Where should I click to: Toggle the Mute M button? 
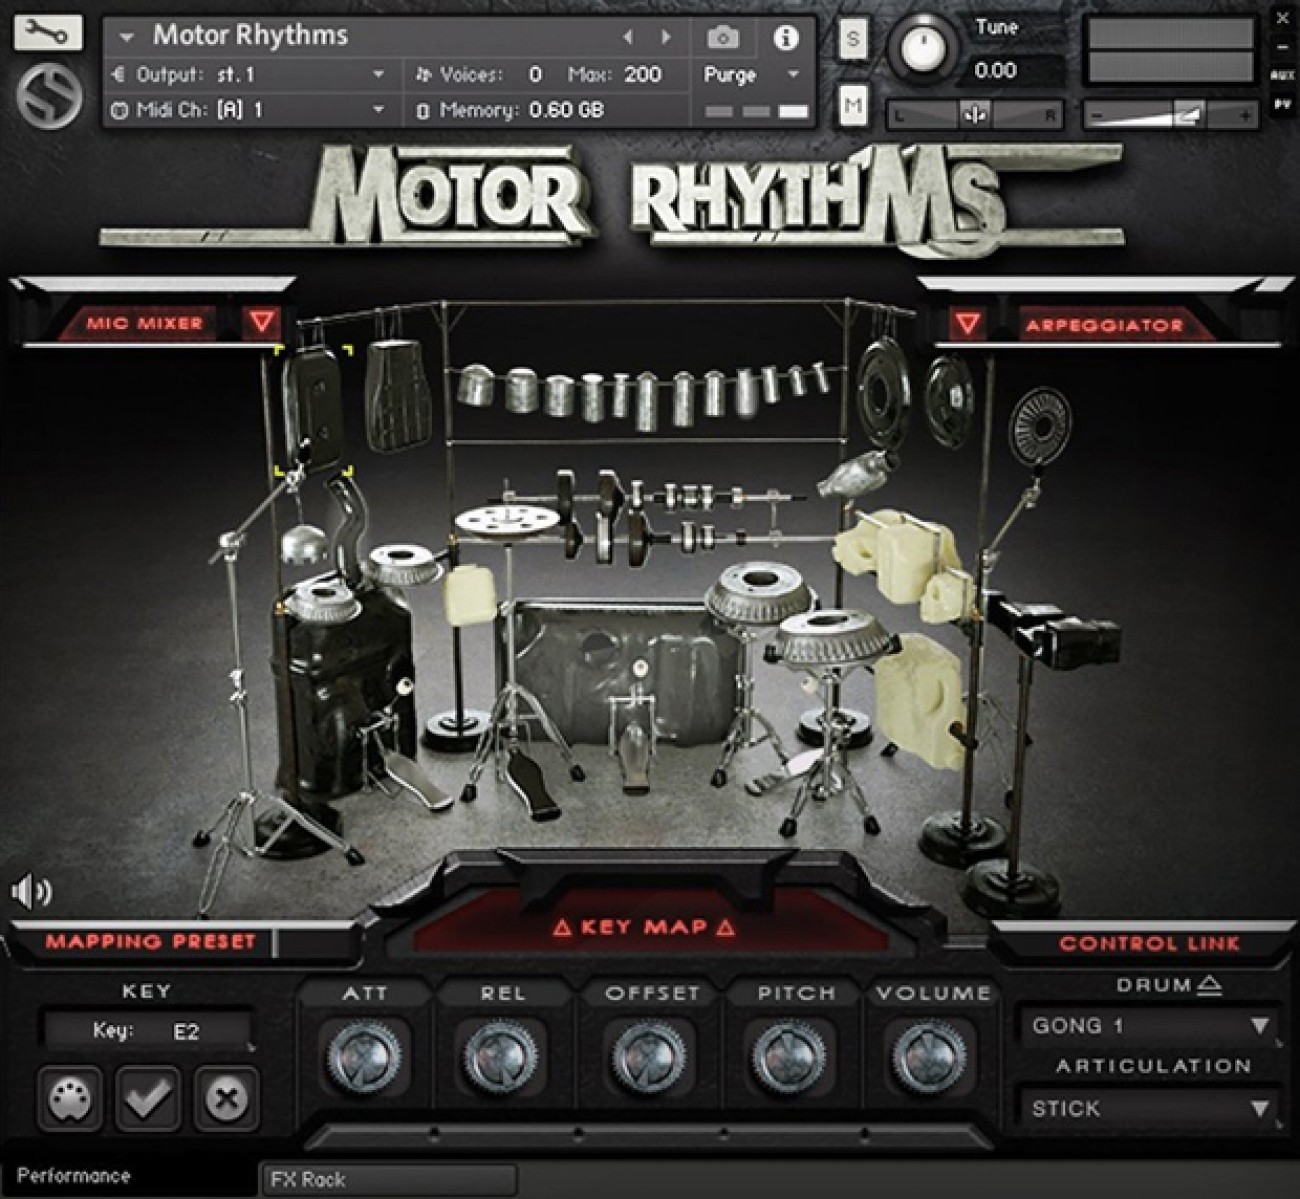tap(852, 104)
